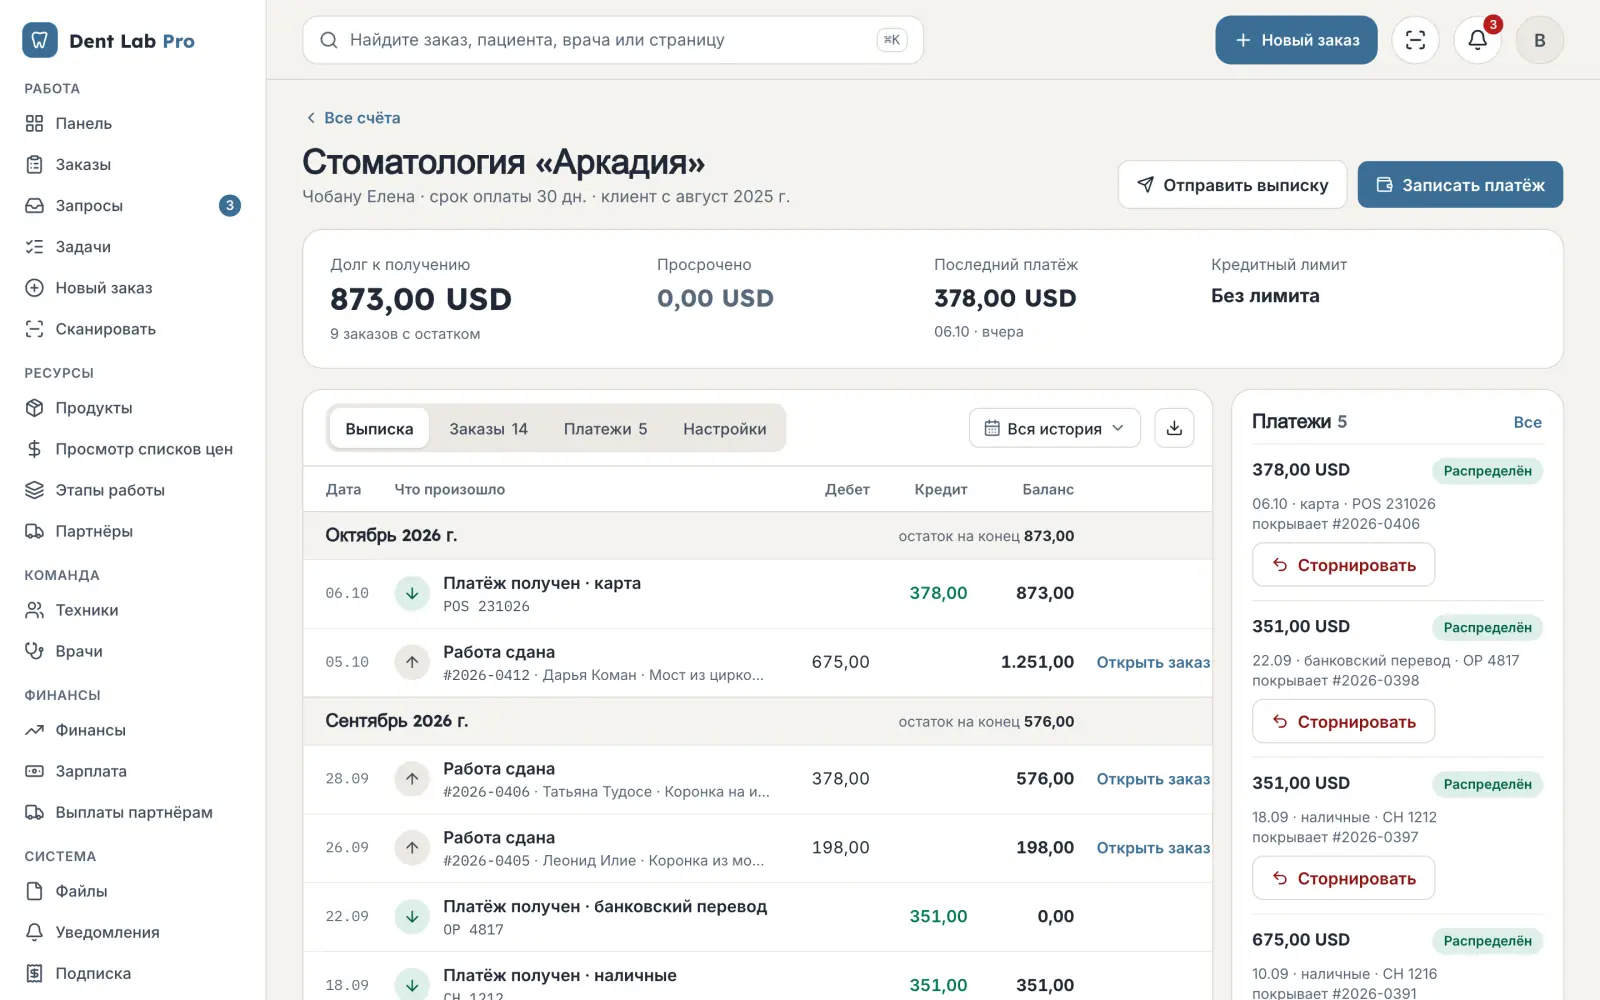Click Записать платёж button
The image size is (1600, 1000).
point(1460,185)
